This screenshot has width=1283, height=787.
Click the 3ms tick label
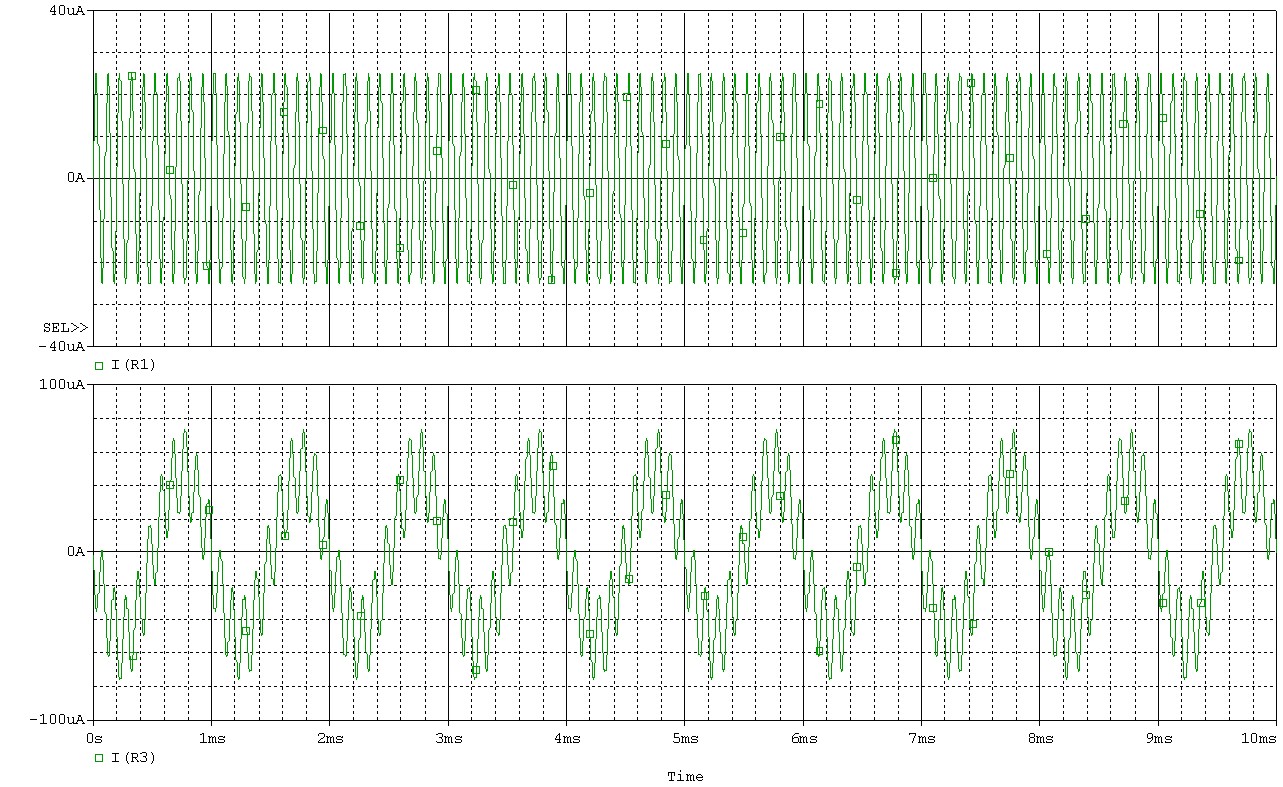(x=448, y=738)
